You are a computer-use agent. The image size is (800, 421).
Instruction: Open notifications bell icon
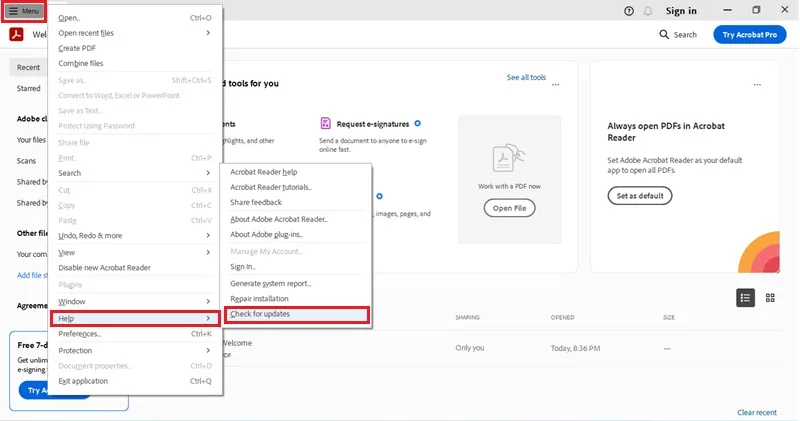(647, 11)
